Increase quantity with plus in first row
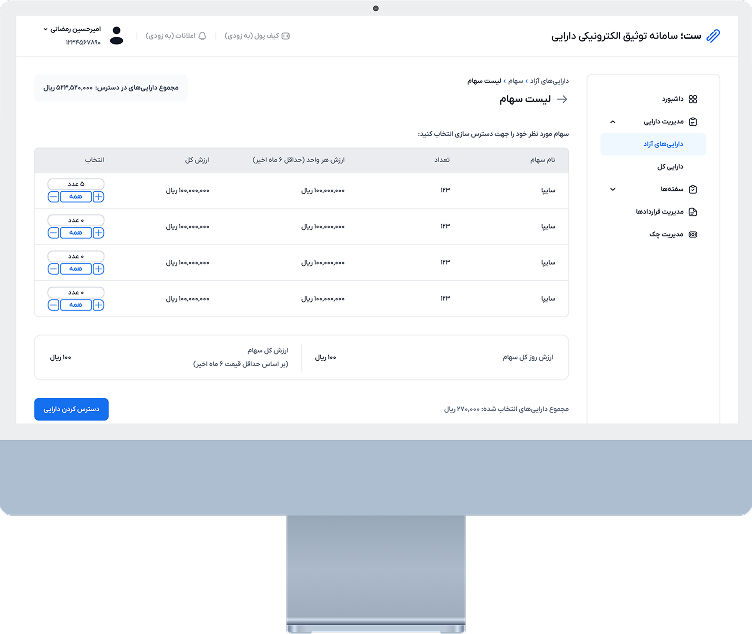This screenshot has height=634, width=752. click(x=98, y=197)
